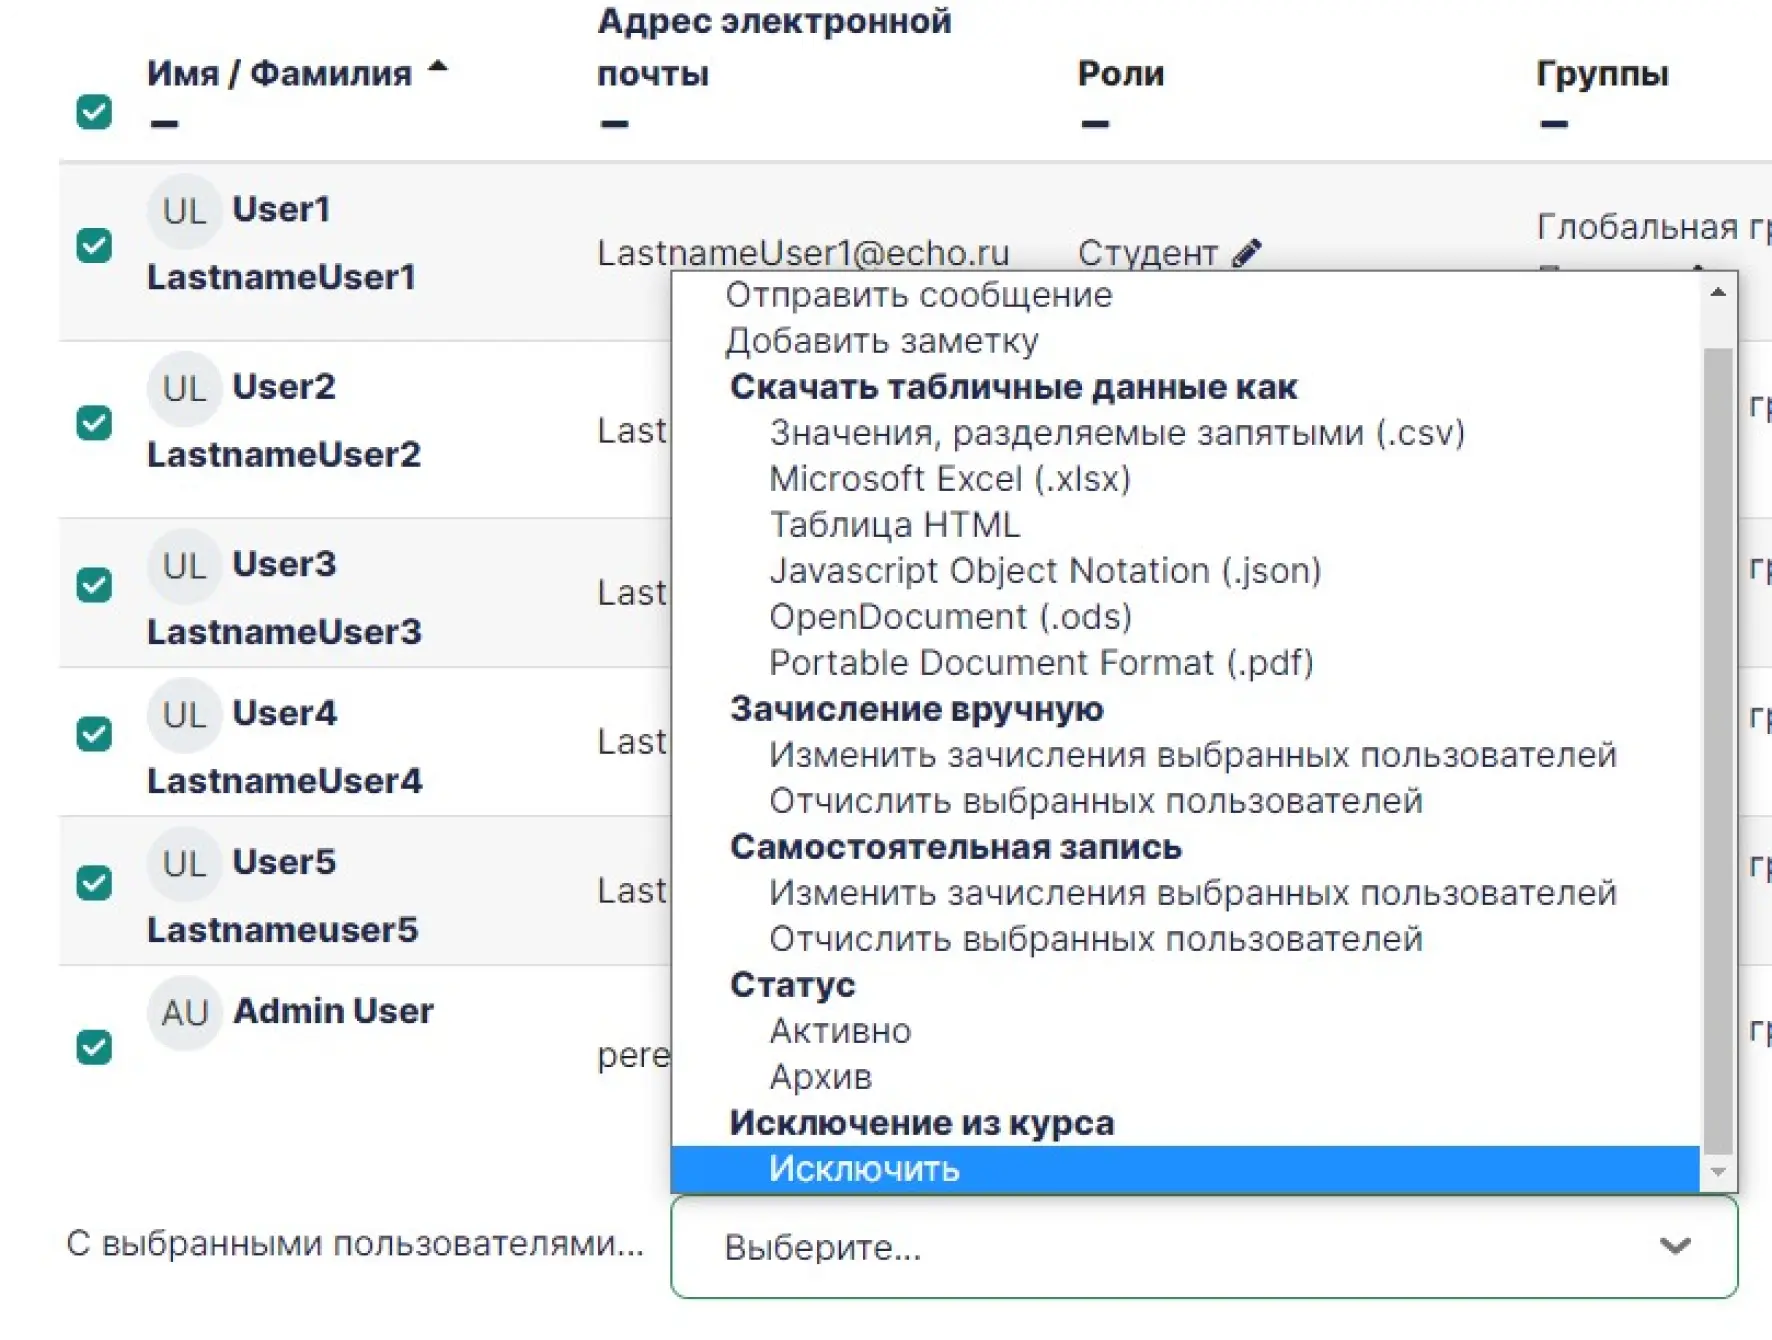1772x1340 pixels.
Task: Click the scrollbar up arrow in dropdown list
Action: click(1718, 293)
